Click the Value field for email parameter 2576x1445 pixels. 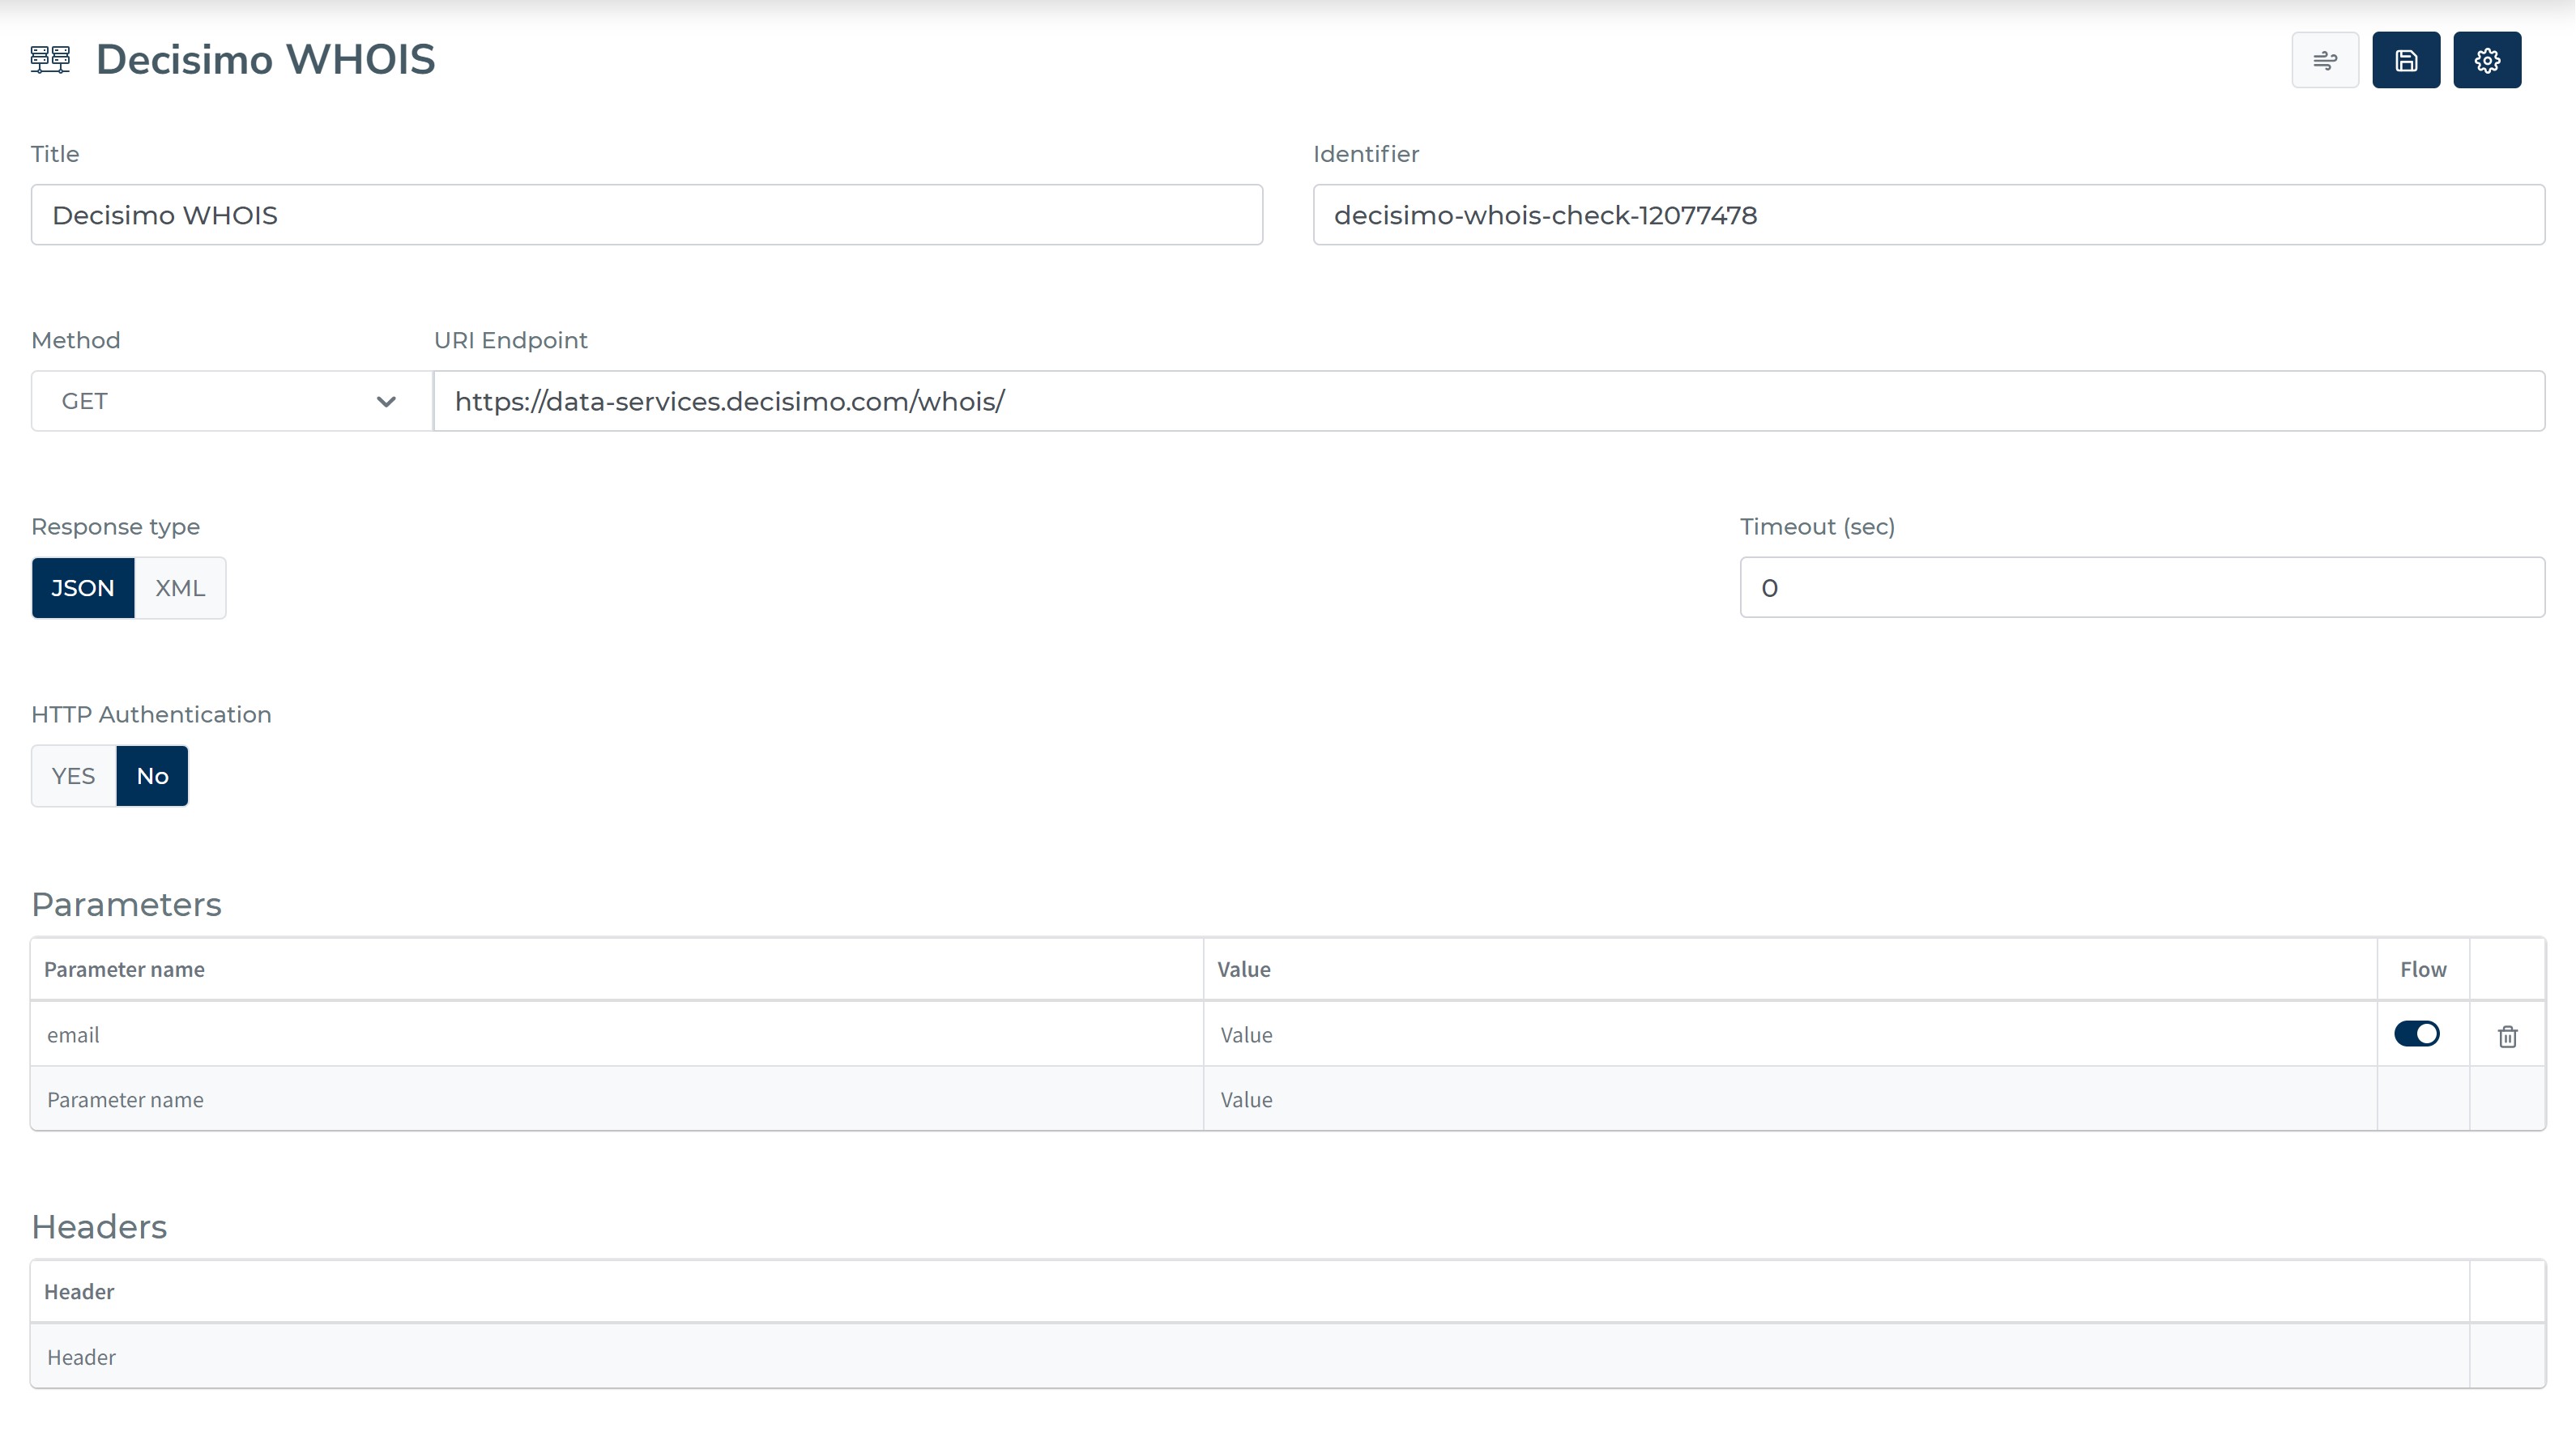[1790, 1034]
